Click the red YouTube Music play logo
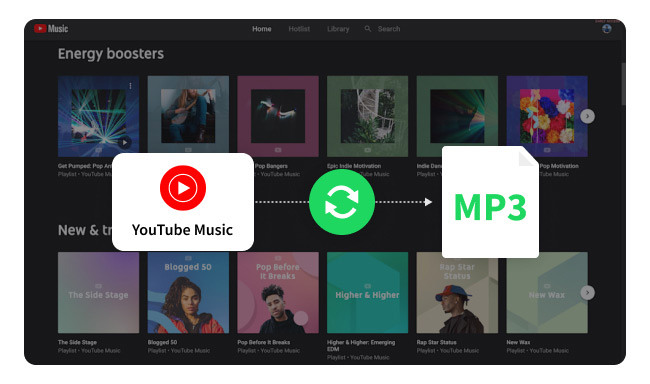Viewport: 650px width, 384px height. coord(183,188)
